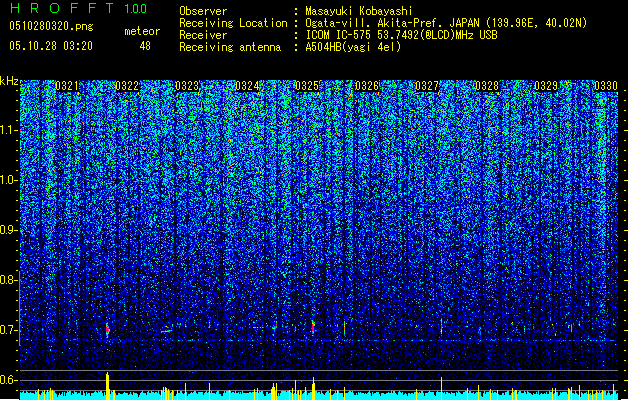Click the tallest yellow intensity bar after 0321
Screen dimensions: 629x400
pyautogui.click(x=108, y=386)
